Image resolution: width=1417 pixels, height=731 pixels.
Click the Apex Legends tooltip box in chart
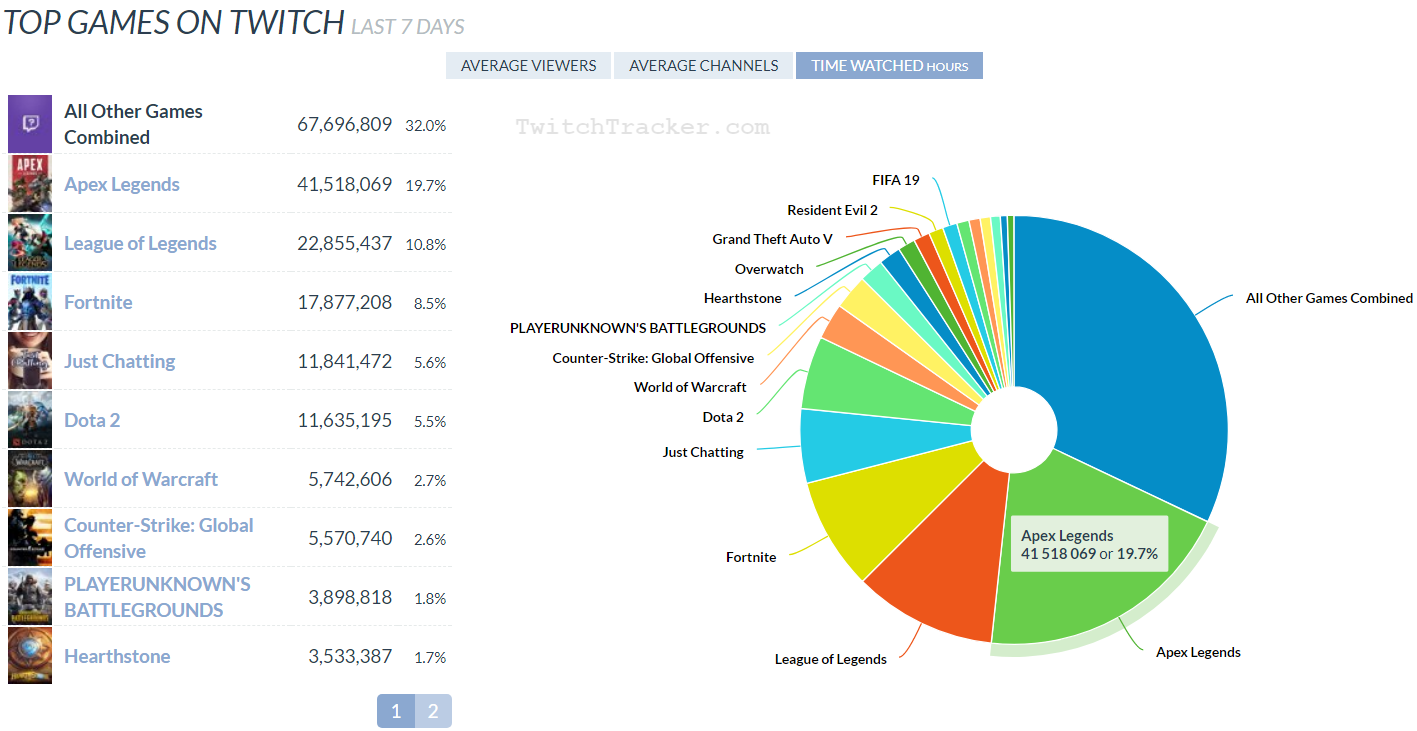pos(1089,544)
